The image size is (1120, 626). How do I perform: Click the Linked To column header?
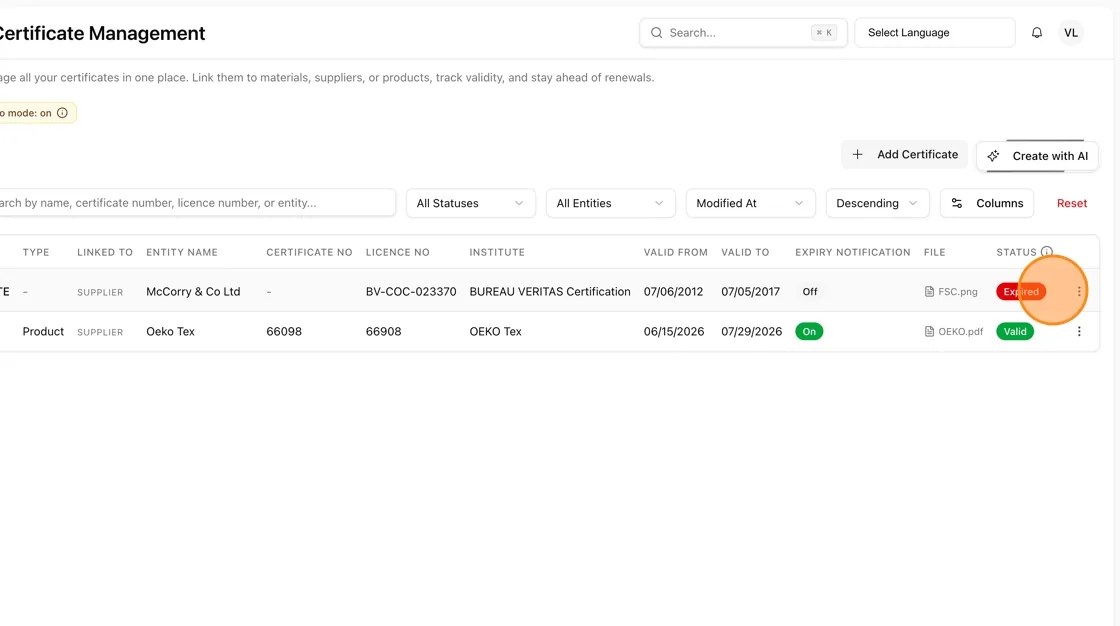[104, 252]
